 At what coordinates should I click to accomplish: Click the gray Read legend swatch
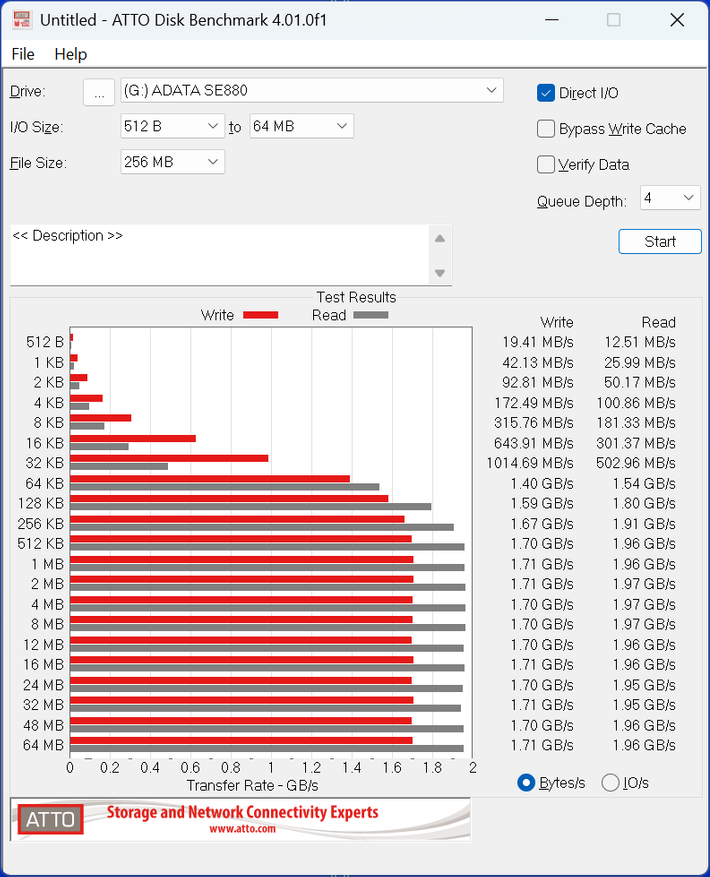371,315
